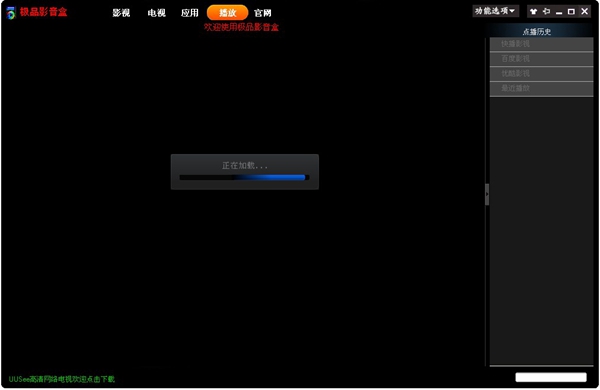Close the 极品影音盒 window
Image resolution: width=600 pixels, height=390 pixels.
[x=584, y=11]
